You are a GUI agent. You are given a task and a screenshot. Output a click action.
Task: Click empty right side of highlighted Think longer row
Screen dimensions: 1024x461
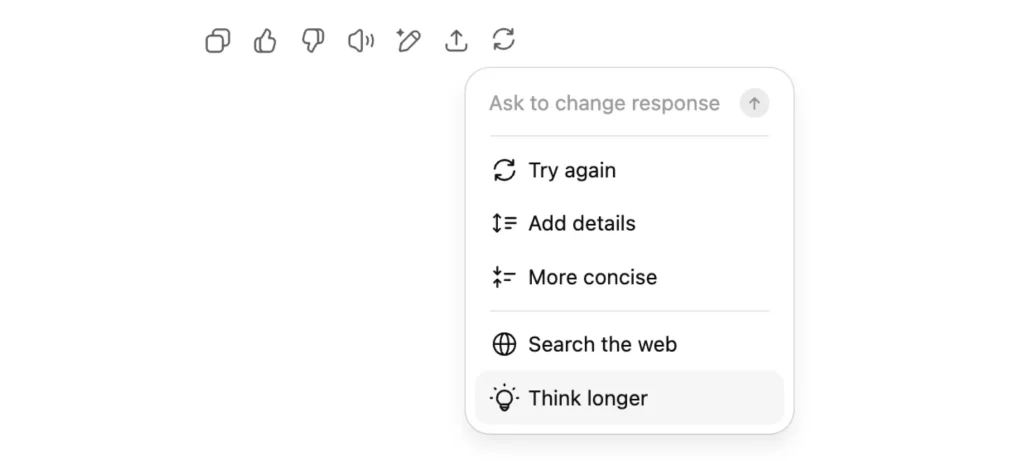pos(720,399)
